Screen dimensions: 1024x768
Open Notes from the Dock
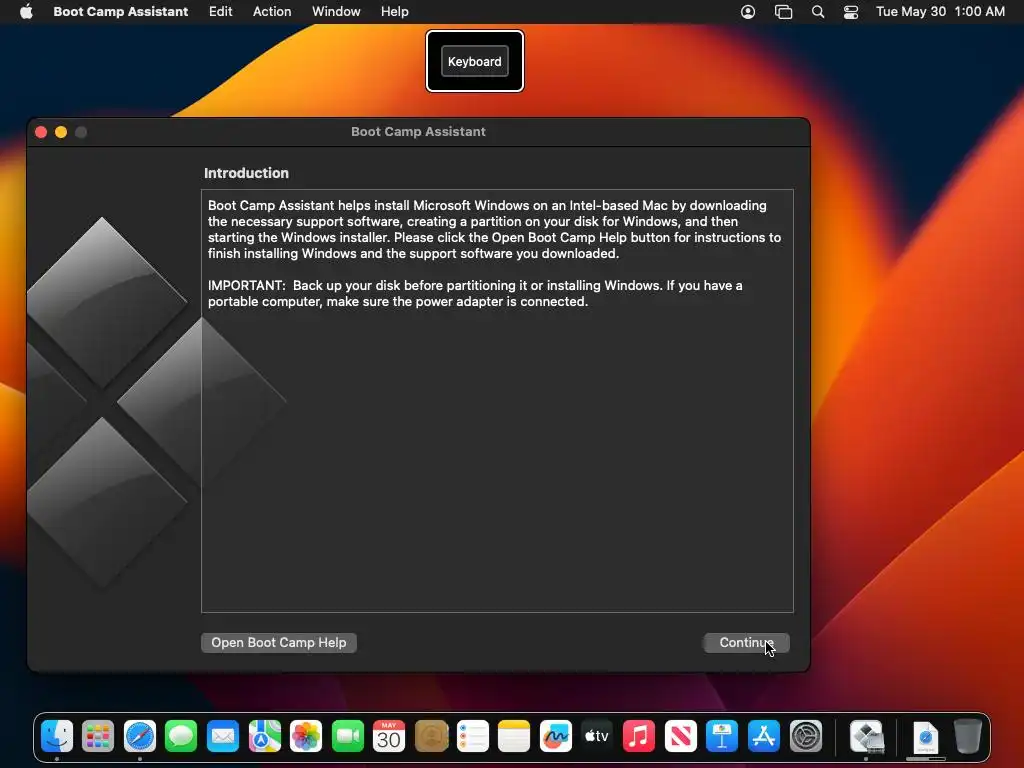514,737
